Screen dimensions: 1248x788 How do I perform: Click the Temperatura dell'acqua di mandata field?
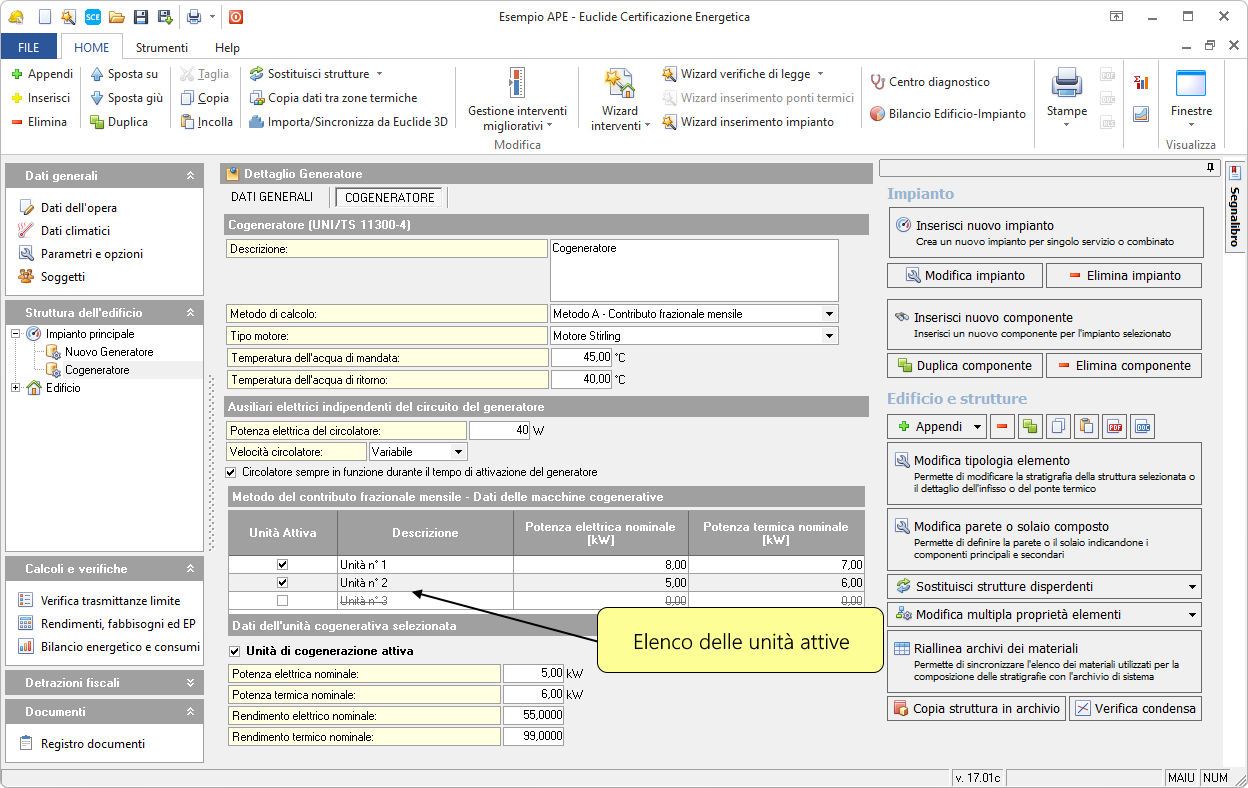pos(581,357)
